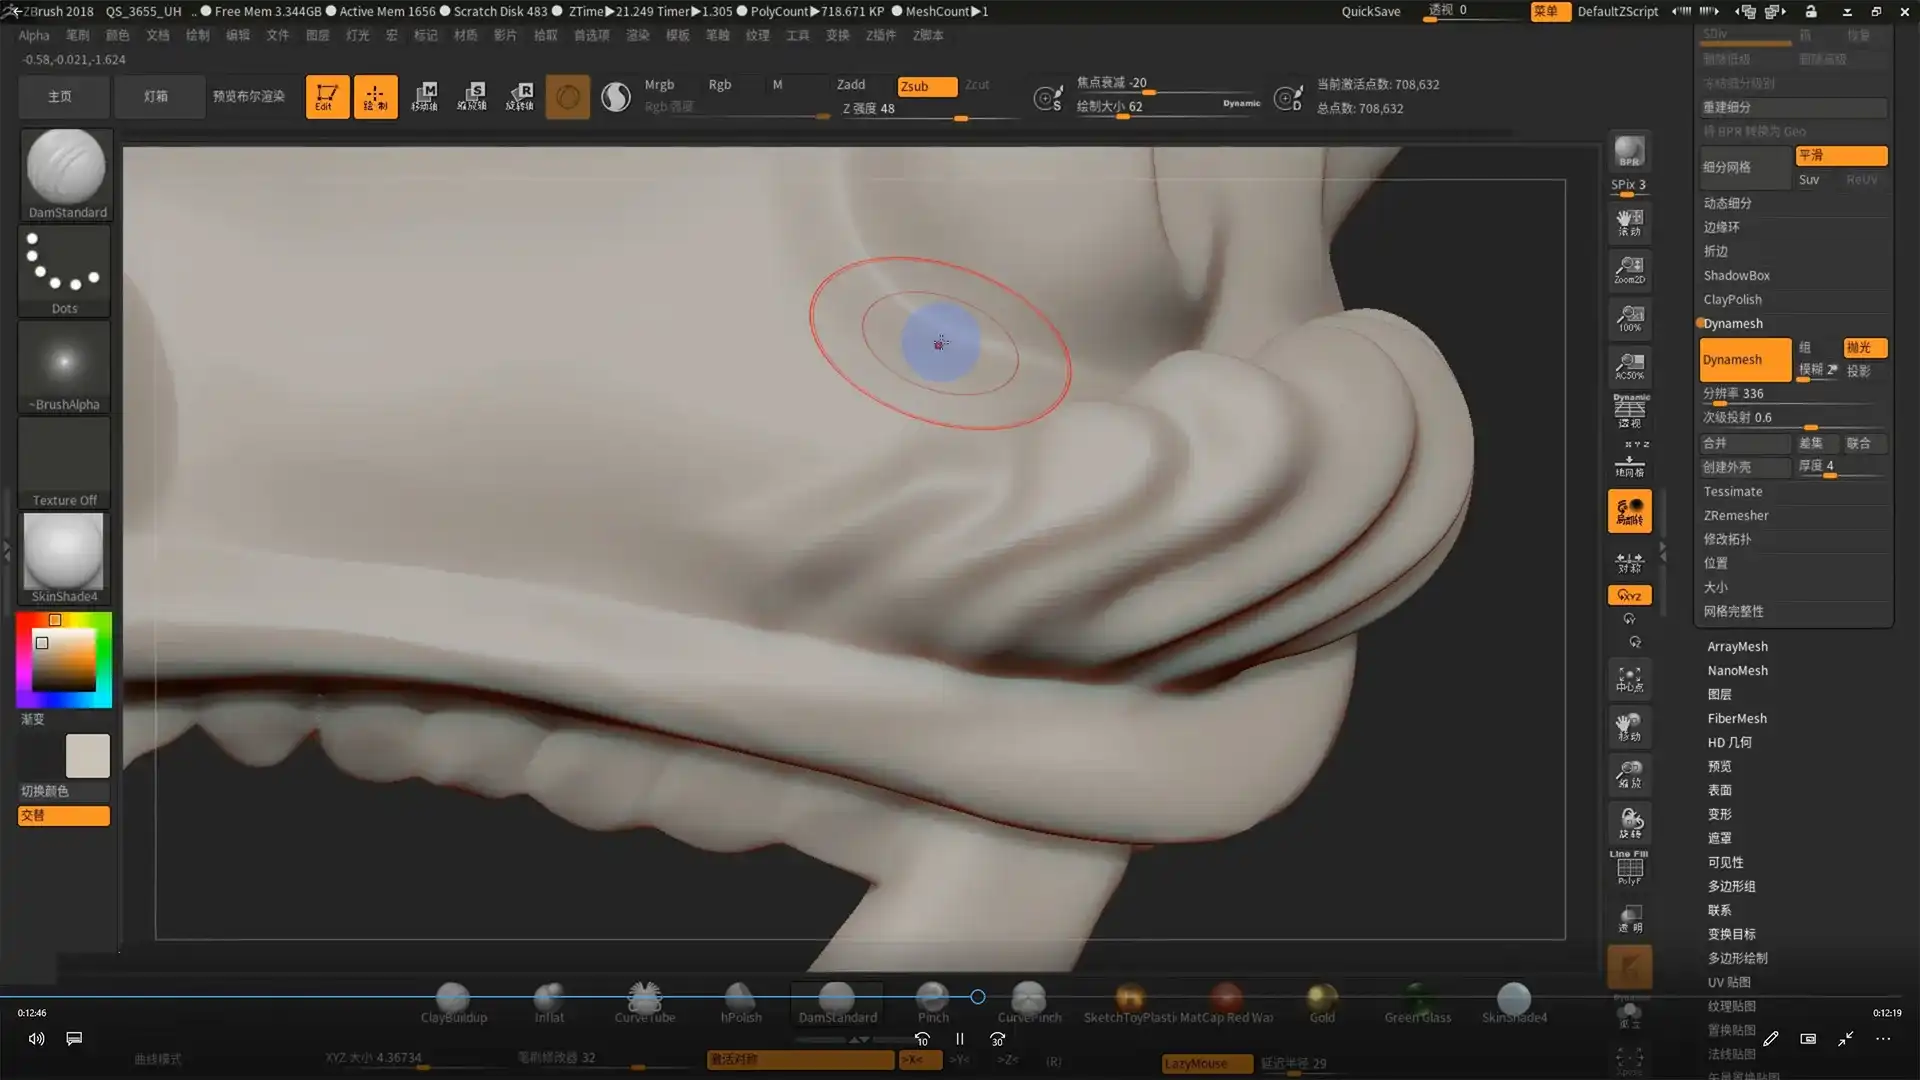Open the Alpha menu

coord(33,35)
